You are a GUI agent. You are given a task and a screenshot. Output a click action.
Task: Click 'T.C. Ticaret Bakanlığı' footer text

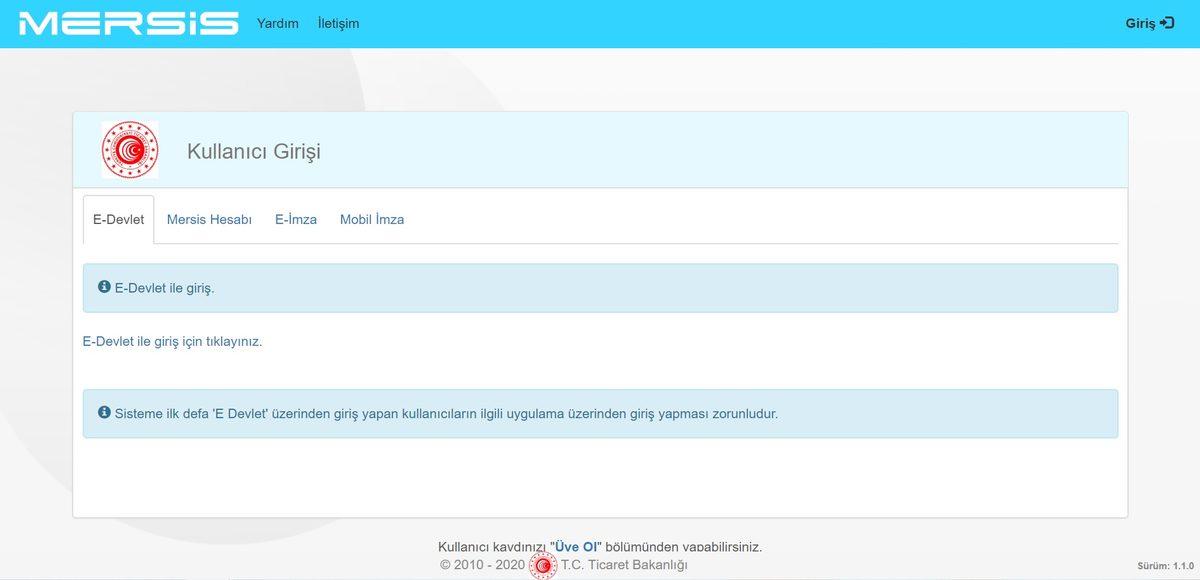(x=624, y=565)
